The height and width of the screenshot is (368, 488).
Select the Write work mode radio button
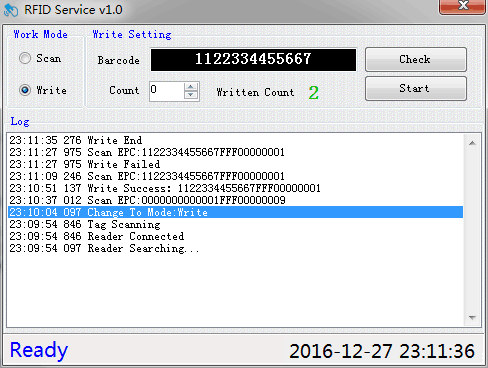pos(25,90)
